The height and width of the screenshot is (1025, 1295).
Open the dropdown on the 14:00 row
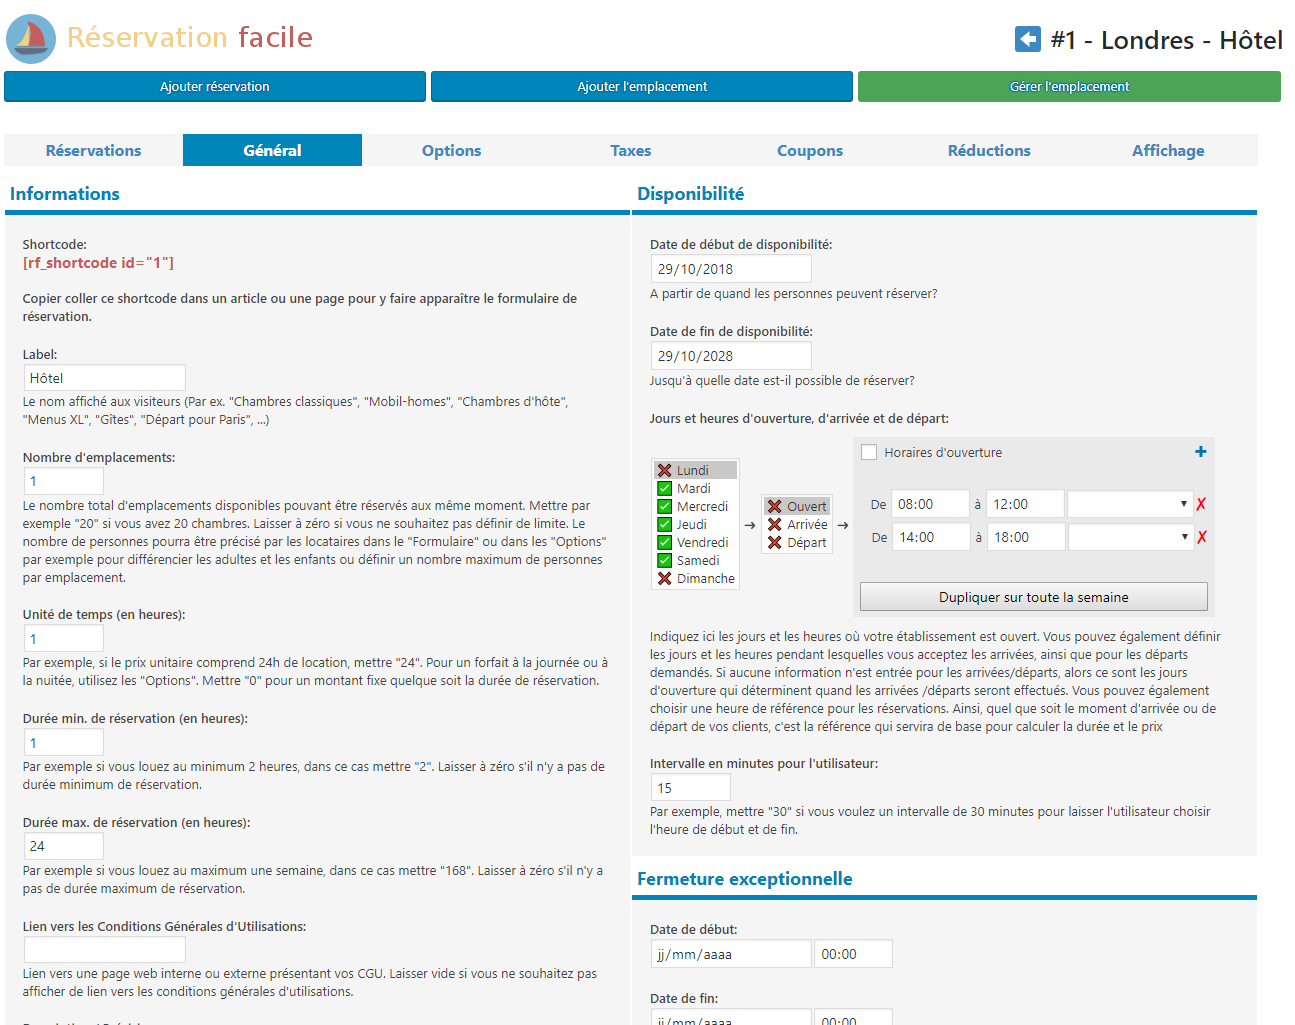click(x=1131, y=537)
